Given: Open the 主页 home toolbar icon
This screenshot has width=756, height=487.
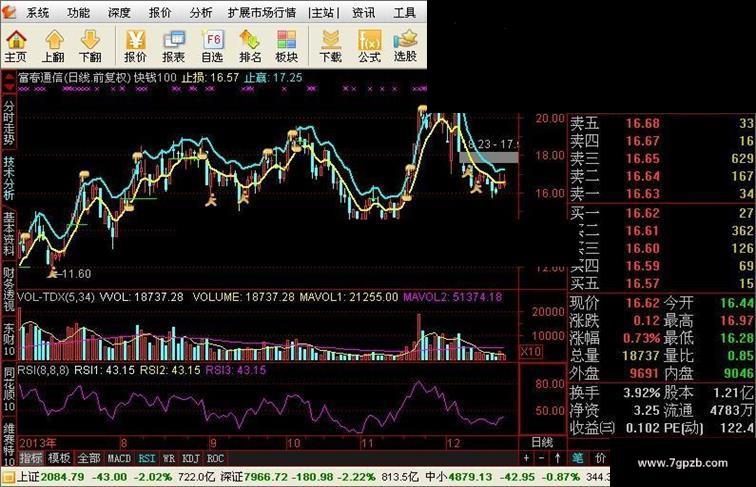Looking at the screenshot, I should click(16, 46).
